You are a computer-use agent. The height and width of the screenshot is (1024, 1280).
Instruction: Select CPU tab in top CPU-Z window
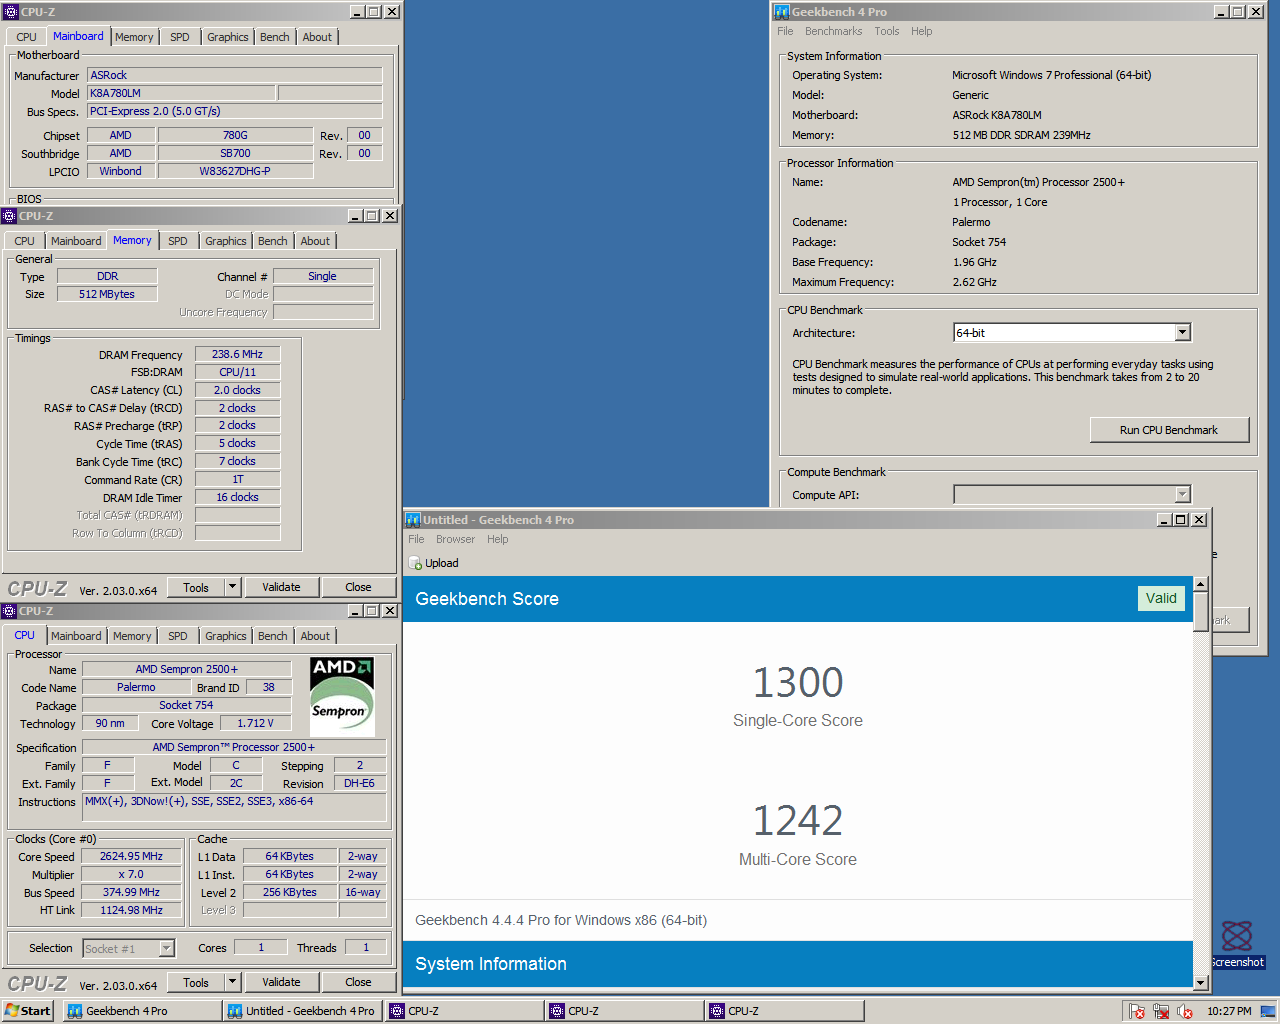(27, 37)
